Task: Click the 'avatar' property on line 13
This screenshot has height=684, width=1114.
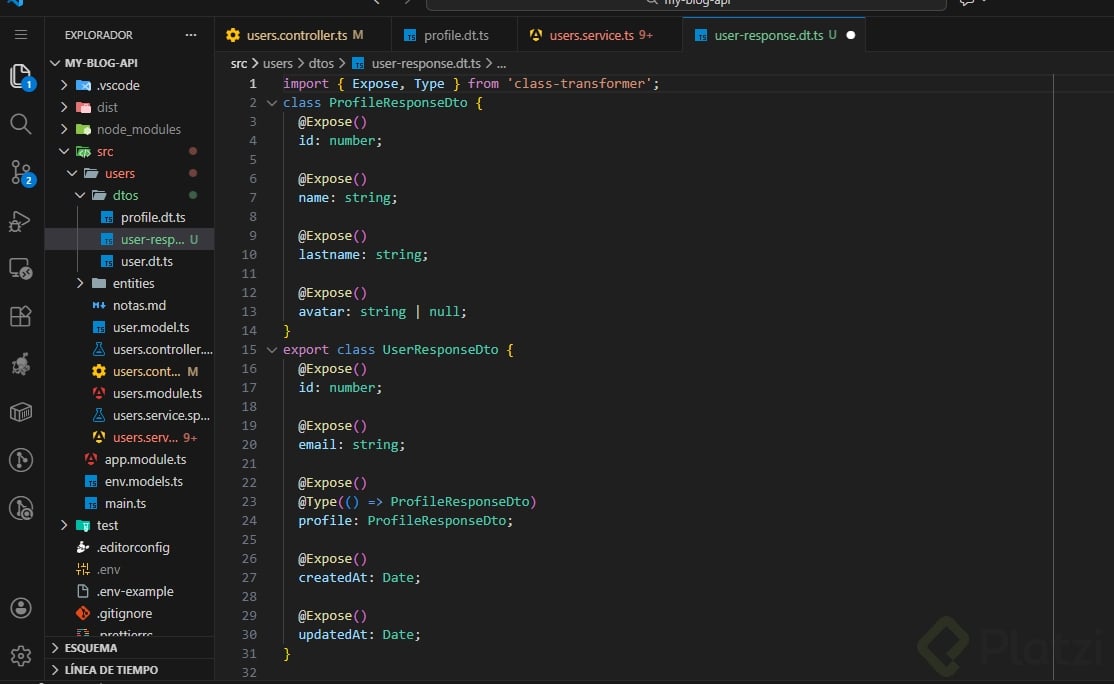Action: (x=321, y=312)
